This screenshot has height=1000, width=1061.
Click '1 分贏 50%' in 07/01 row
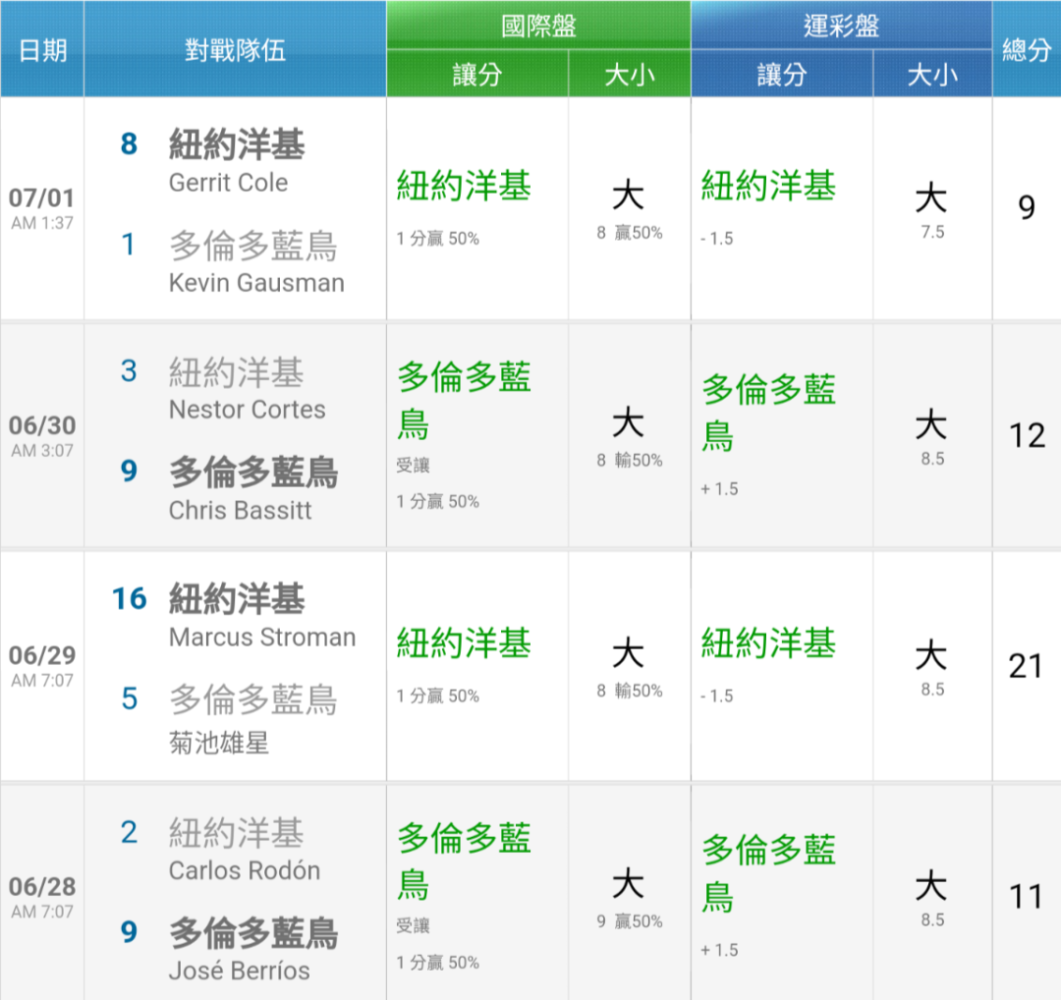(438, 238)
